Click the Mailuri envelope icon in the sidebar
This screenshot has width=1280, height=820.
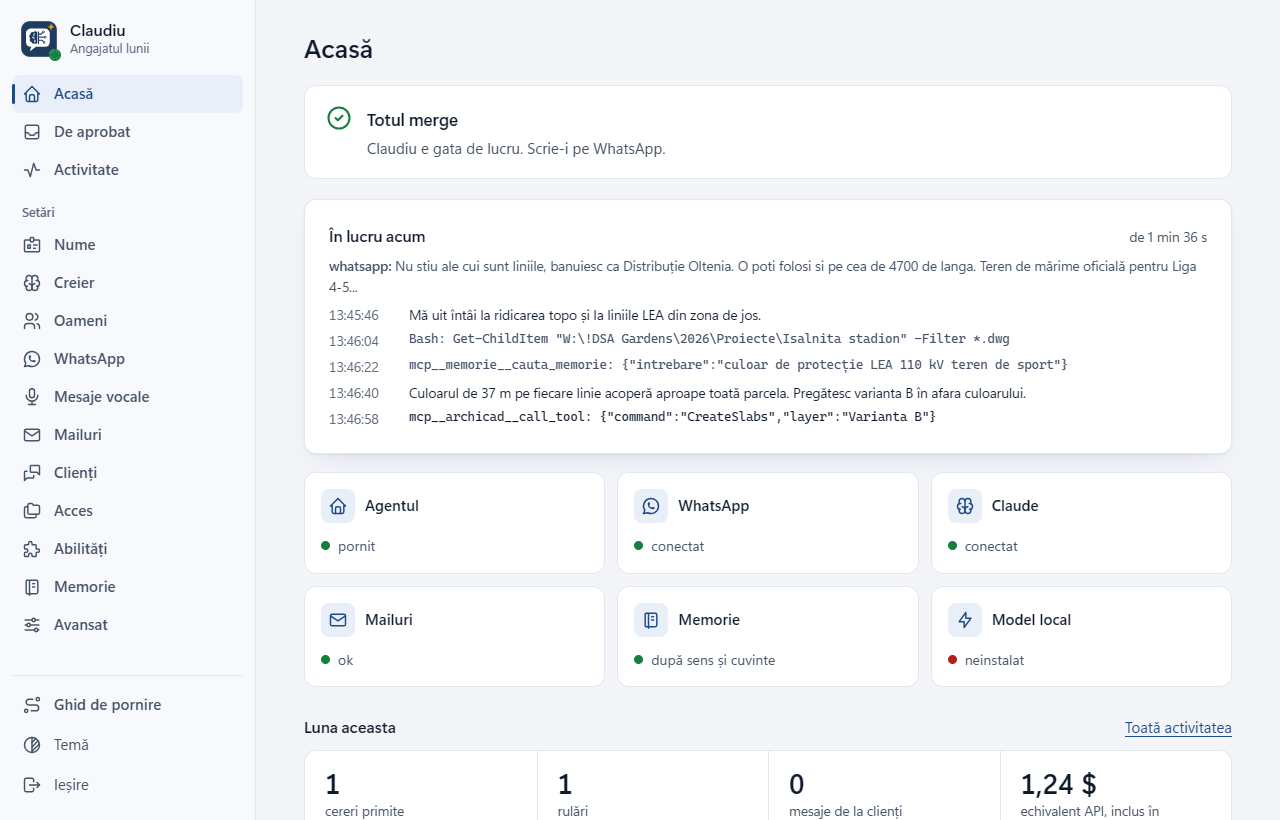point(32,435)
